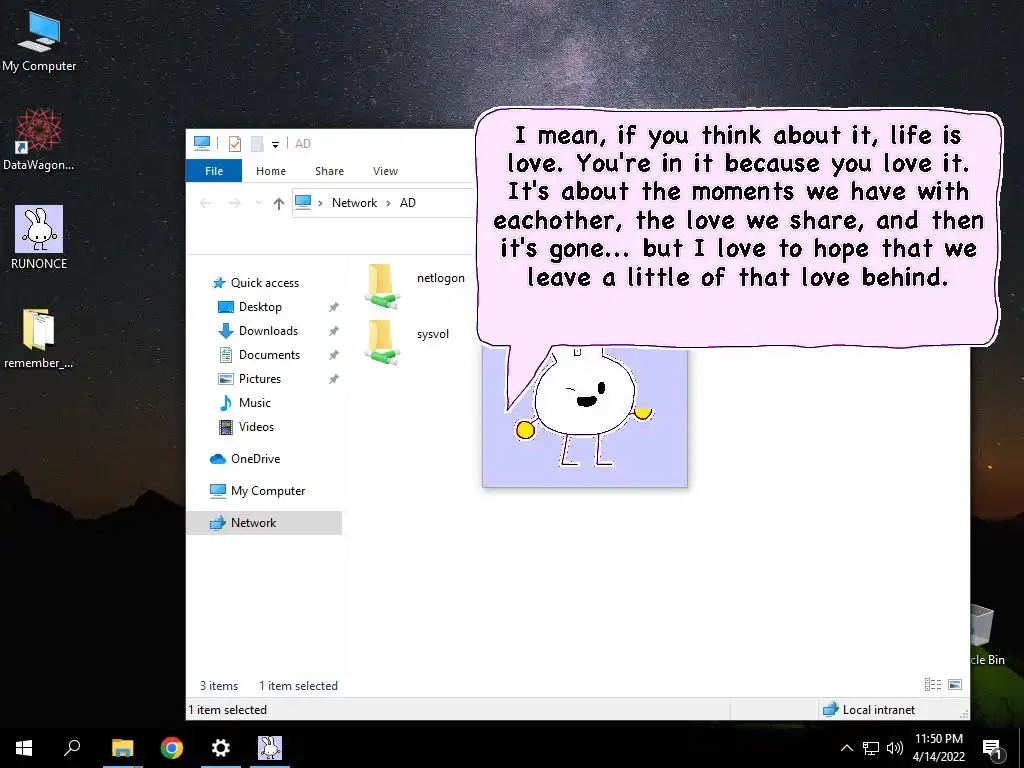Click the netlogon folder name

click(440, 278)
